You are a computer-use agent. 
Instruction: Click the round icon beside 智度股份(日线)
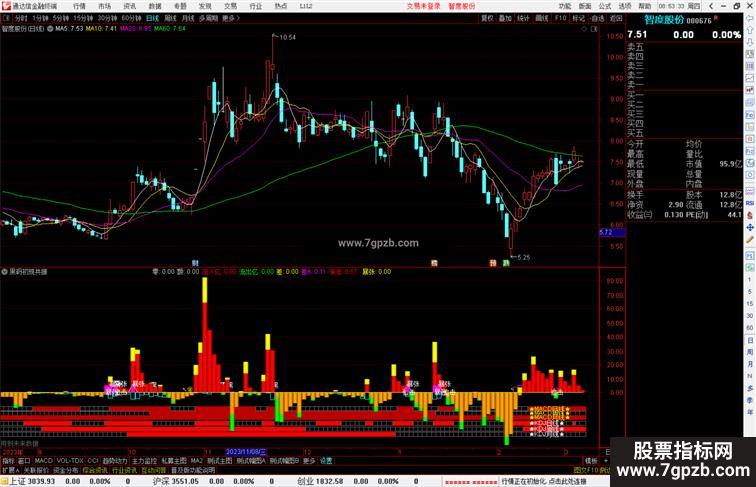click(50, 29)
